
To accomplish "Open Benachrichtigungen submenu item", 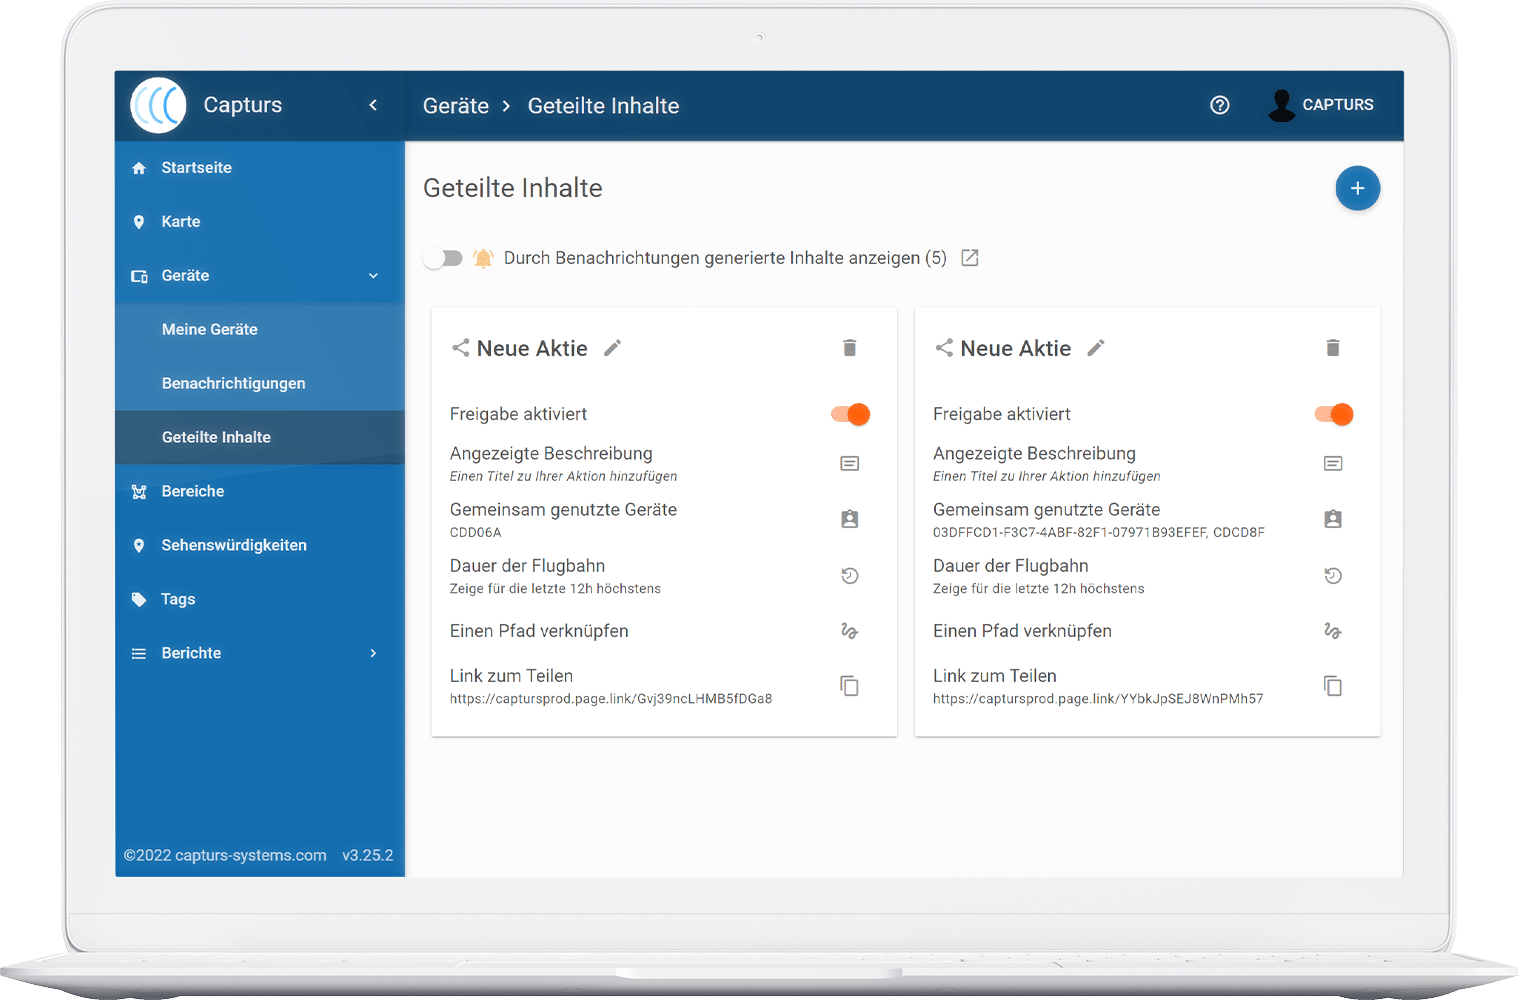I will coord(260,384).
